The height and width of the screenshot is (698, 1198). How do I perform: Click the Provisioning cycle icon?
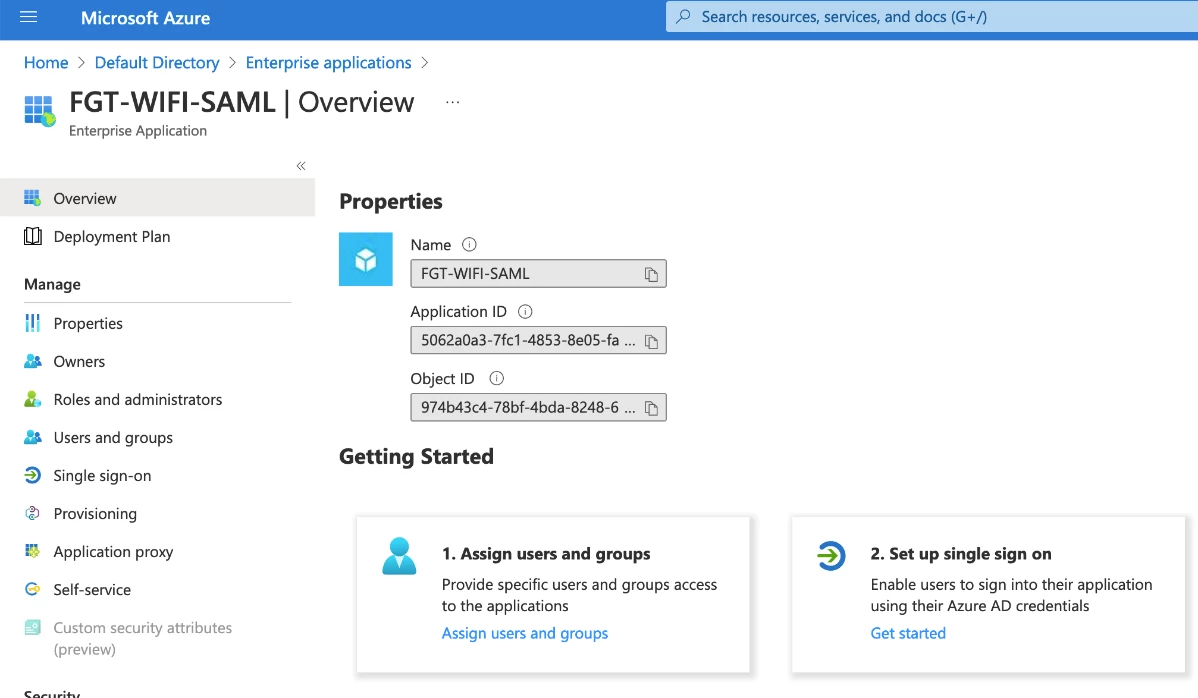click(x=32, y=513)
